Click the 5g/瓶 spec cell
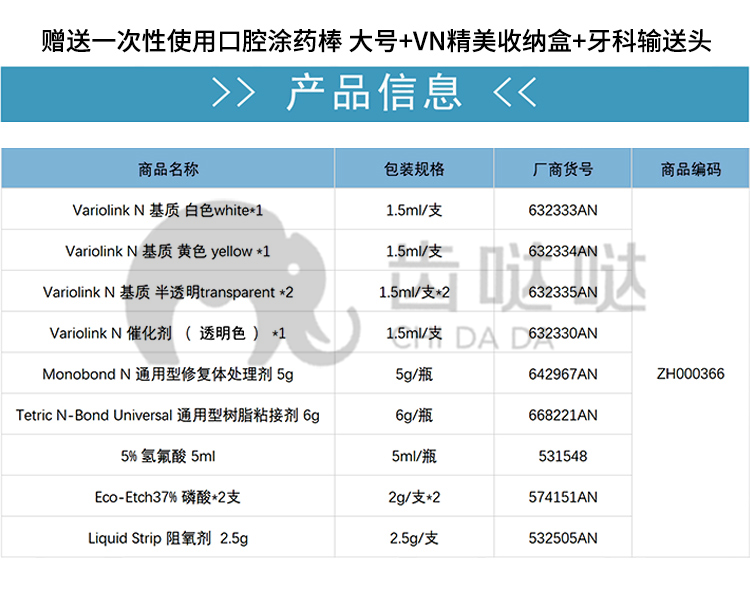750x591 pixels. pyautogui.click(x=414, y=374)
